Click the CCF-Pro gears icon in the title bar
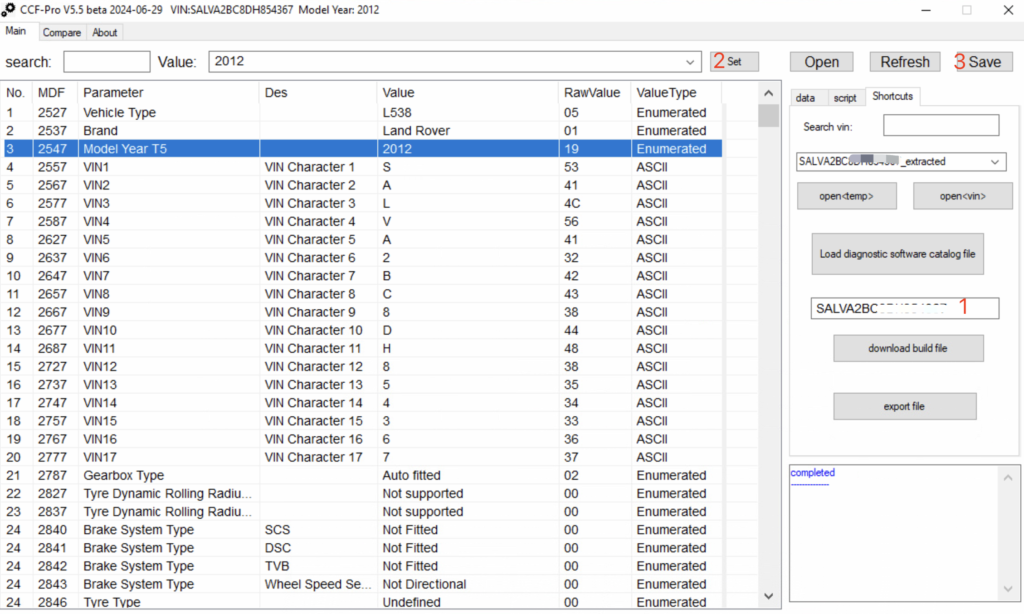This screenshot has height=614, width=1024. pos(12,10)
